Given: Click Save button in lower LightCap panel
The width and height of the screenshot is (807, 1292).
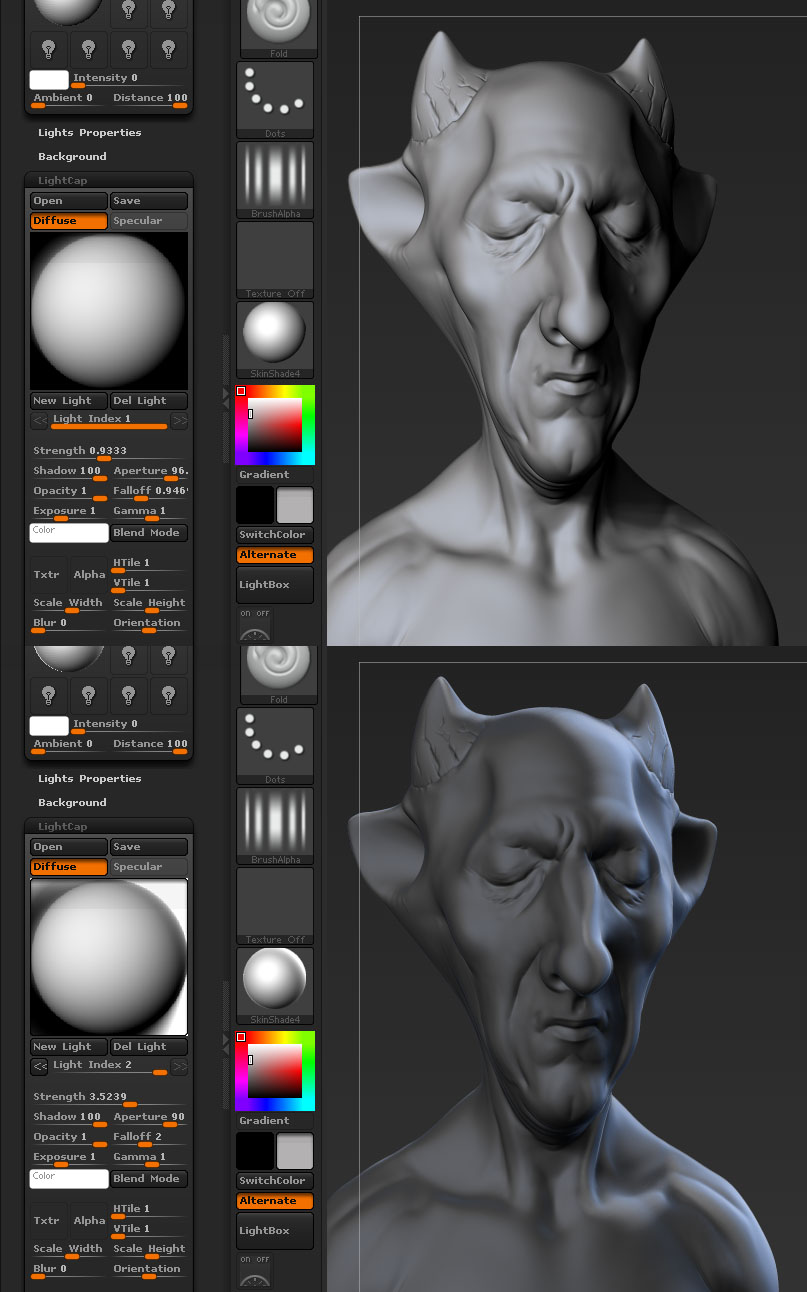Looking at the screenshot, I should 149,847.
